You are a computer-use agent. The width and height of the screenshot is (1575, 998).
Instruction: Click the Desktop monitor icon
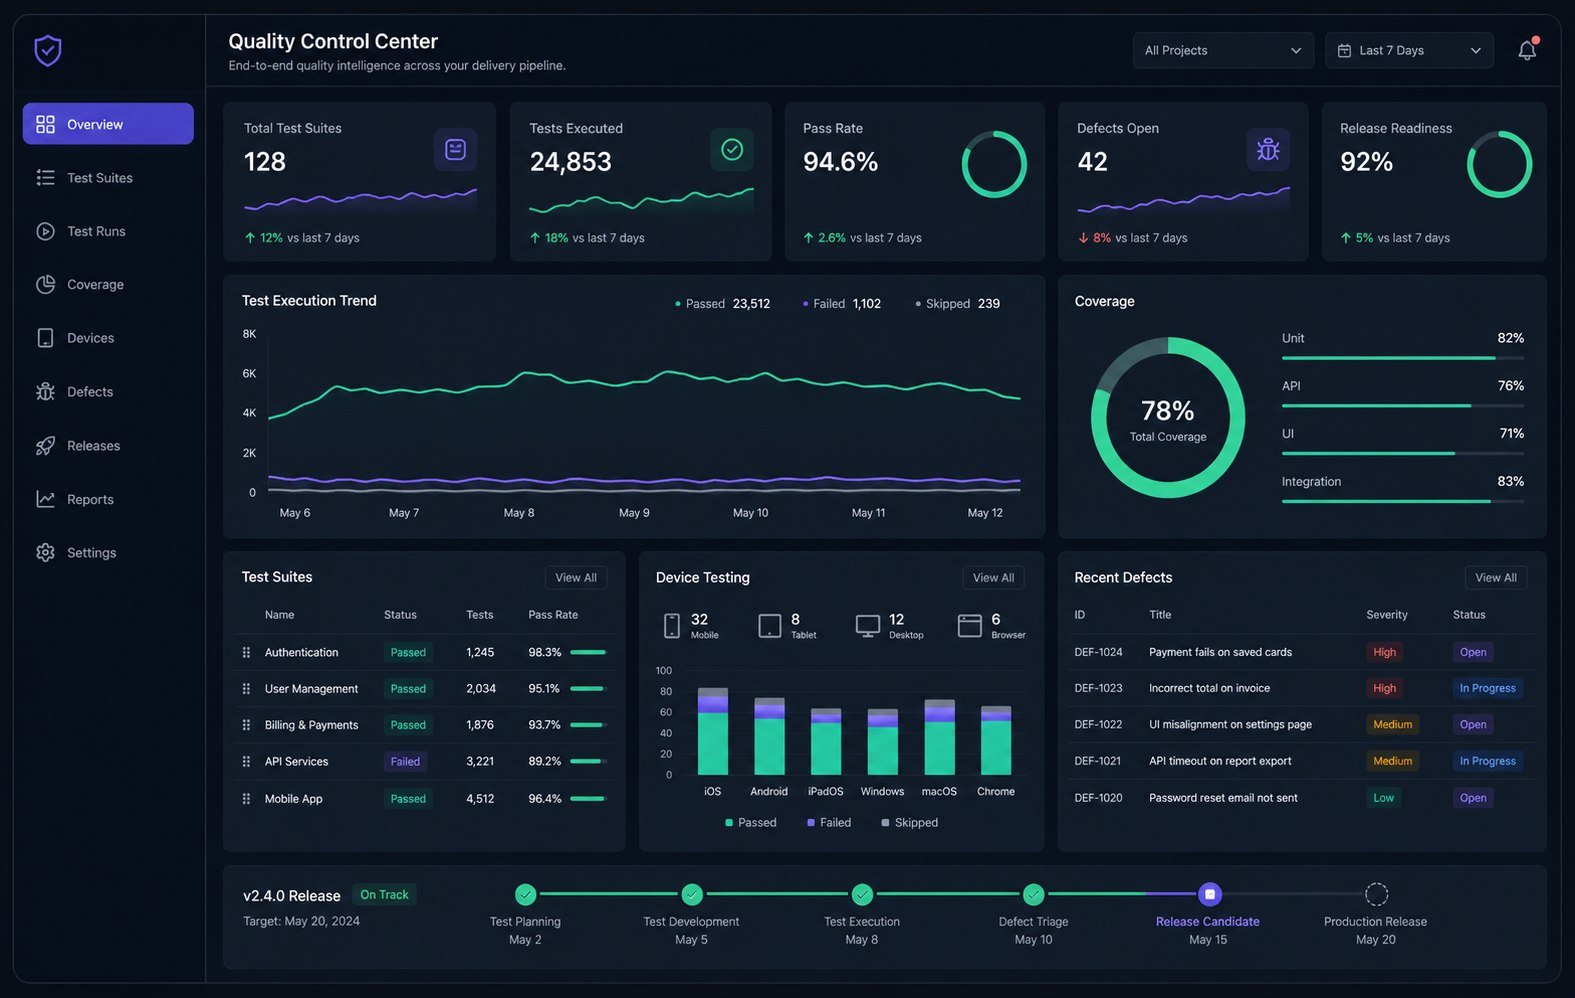coord(868,626)
